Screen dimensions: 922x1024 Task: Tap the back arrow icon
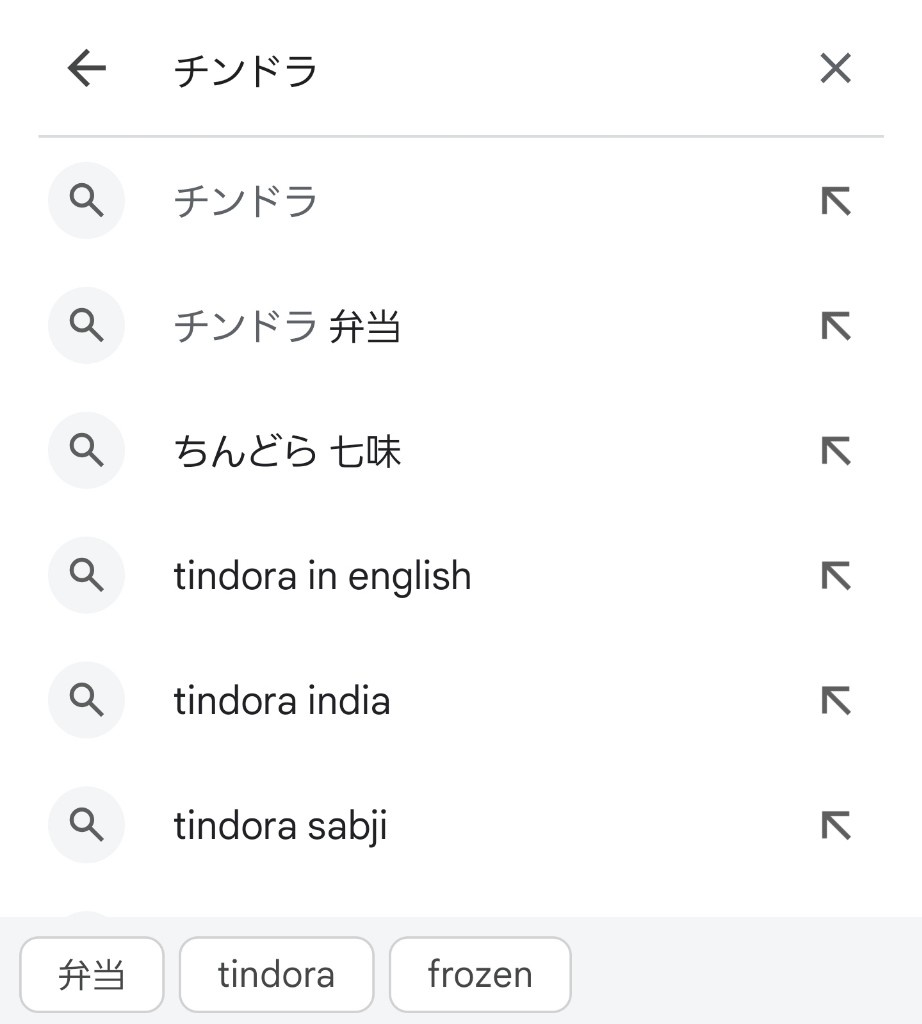point(86,69)
